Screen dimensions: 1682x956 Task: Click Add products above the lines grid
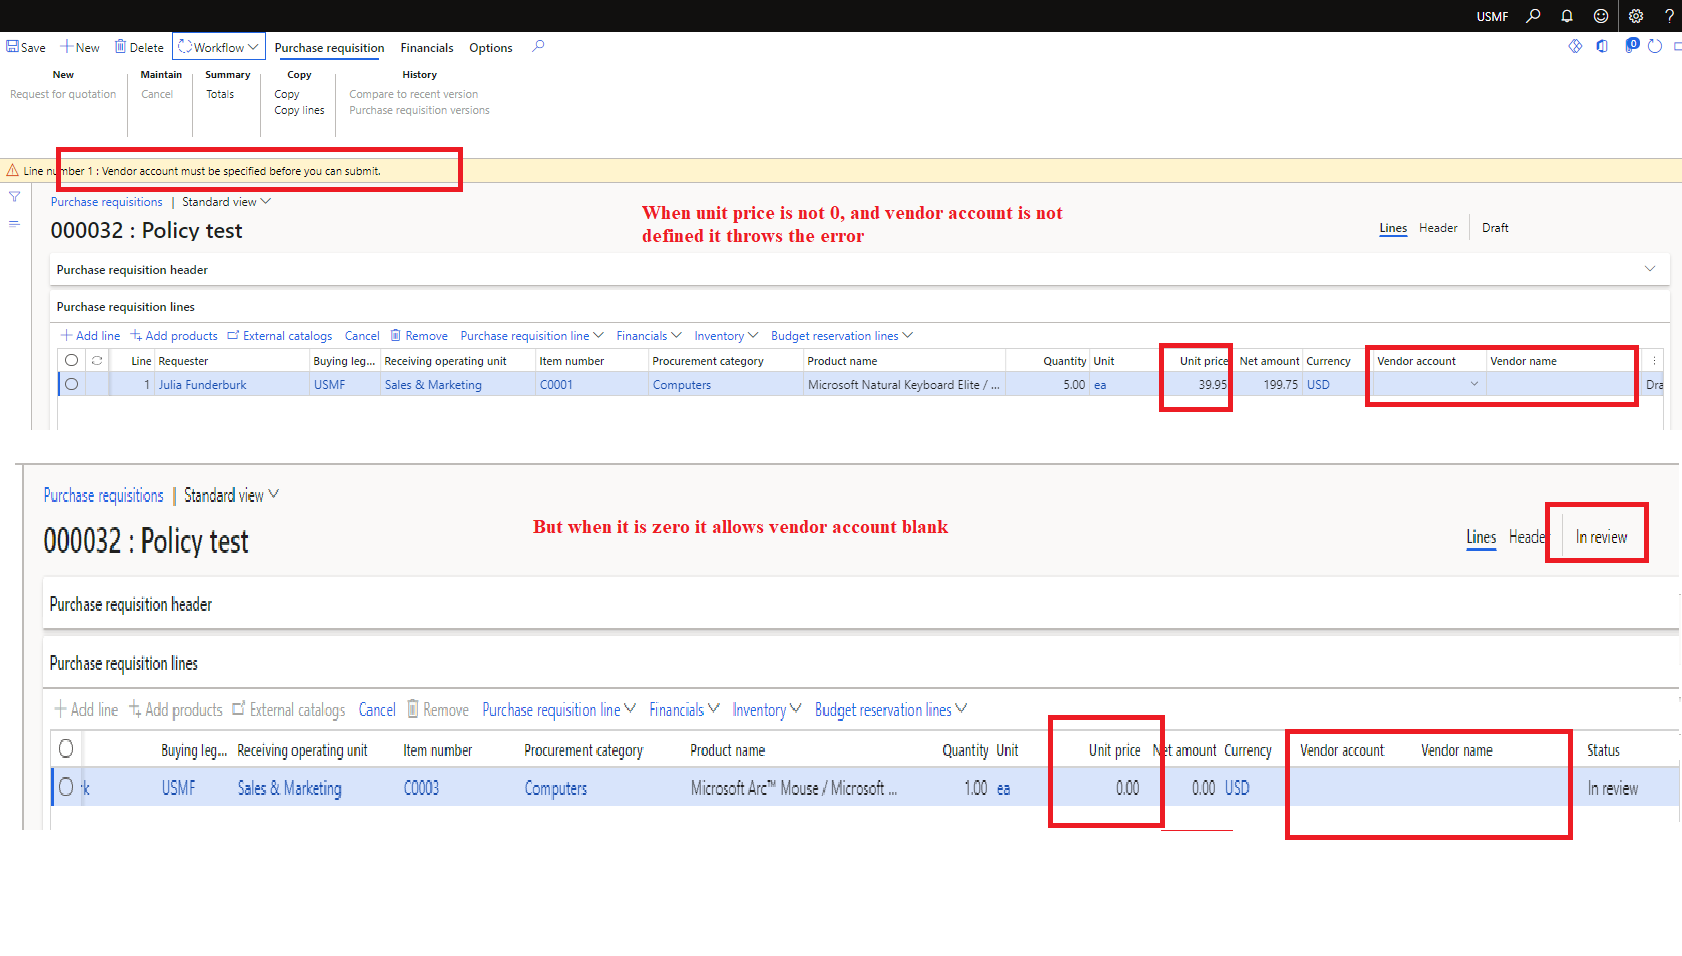tap(181, 335)
